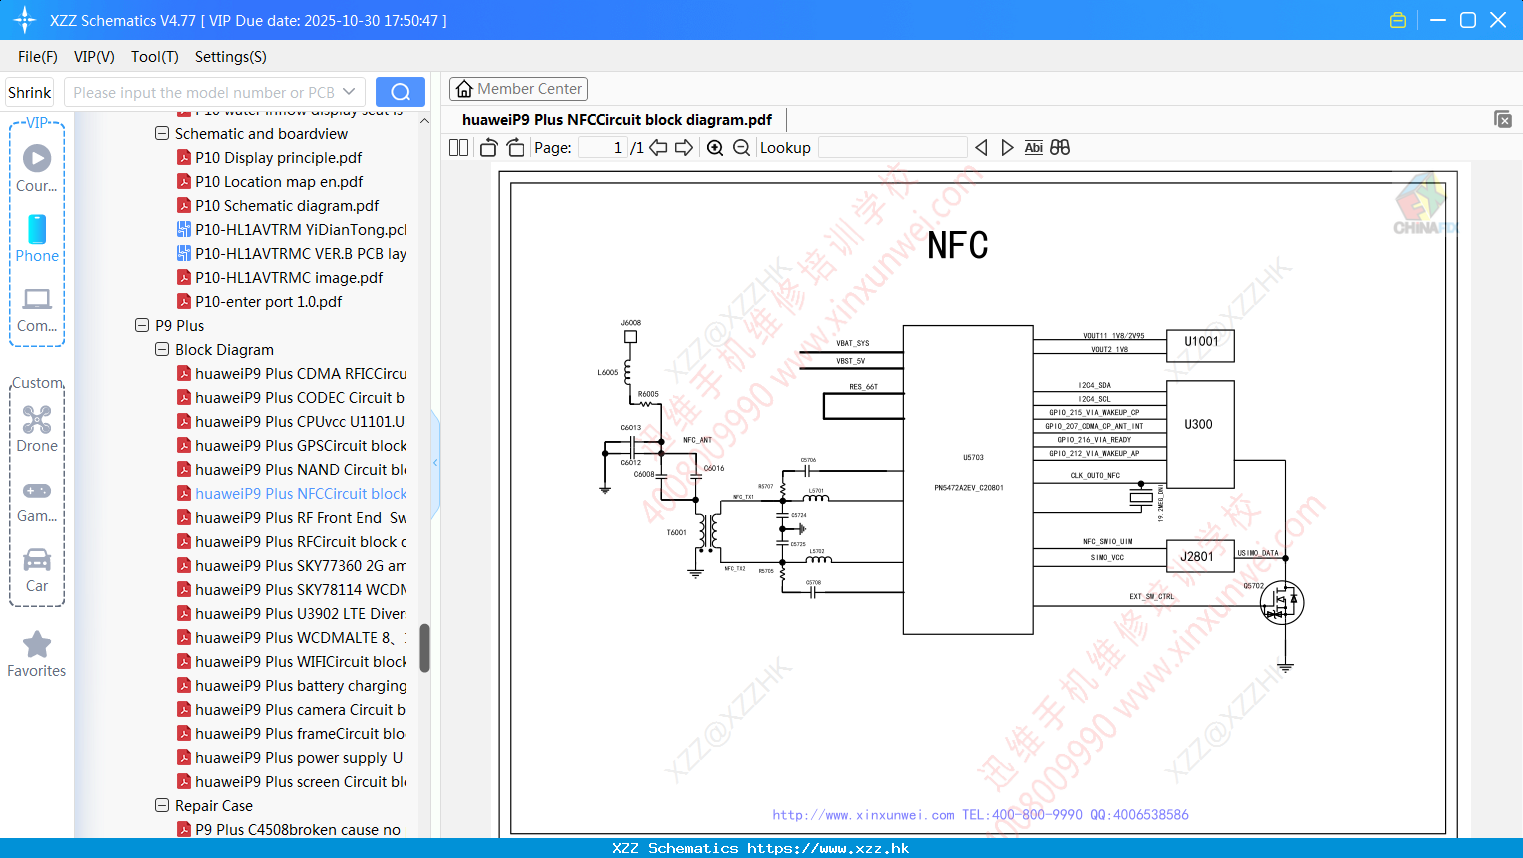Collapse the Block Diagram folder
1523x858 pixels.
[162, 349]
